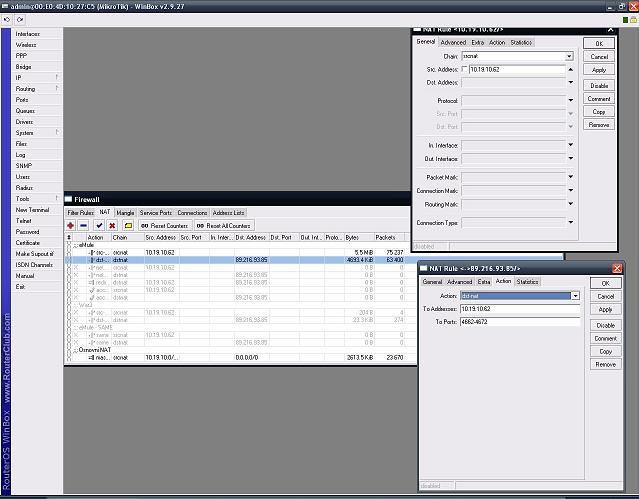
Task: Open Action dropdown in lower NAT Rule
Action: pyautogui.click(x=575, y=296)
